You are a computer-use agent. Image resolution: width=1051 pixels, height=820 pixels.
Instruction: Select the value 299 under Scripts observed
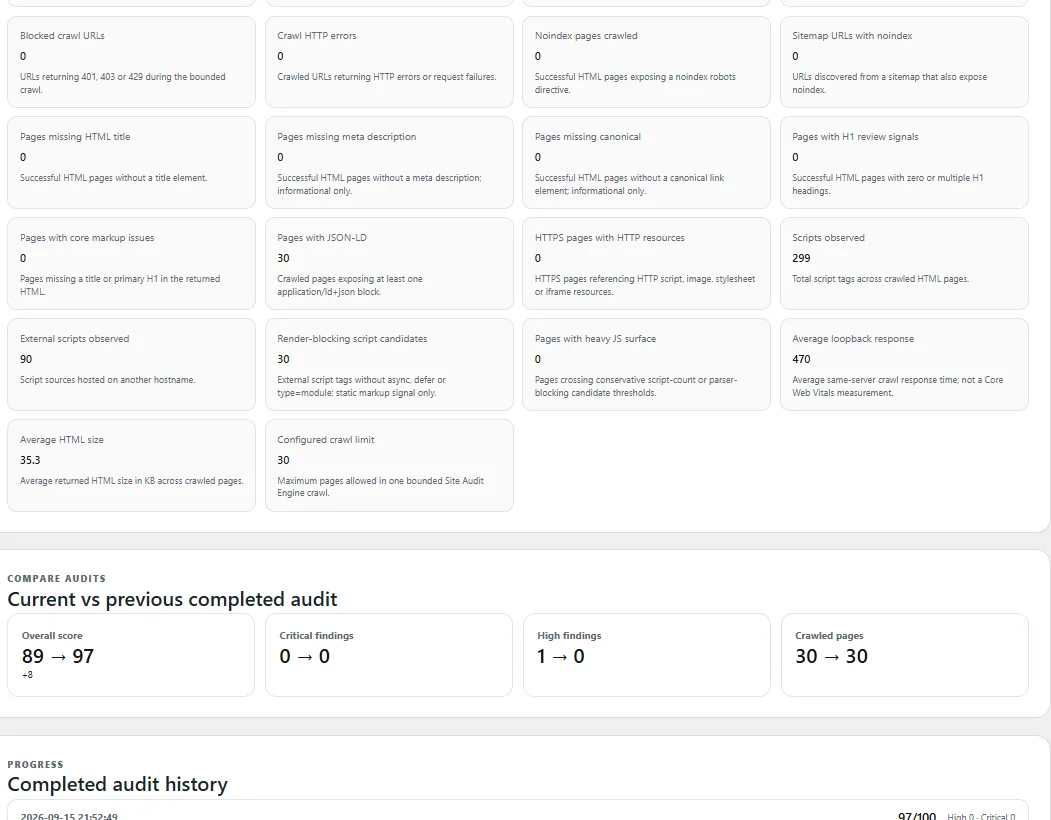pyautogui.click(x=801, y=258)
